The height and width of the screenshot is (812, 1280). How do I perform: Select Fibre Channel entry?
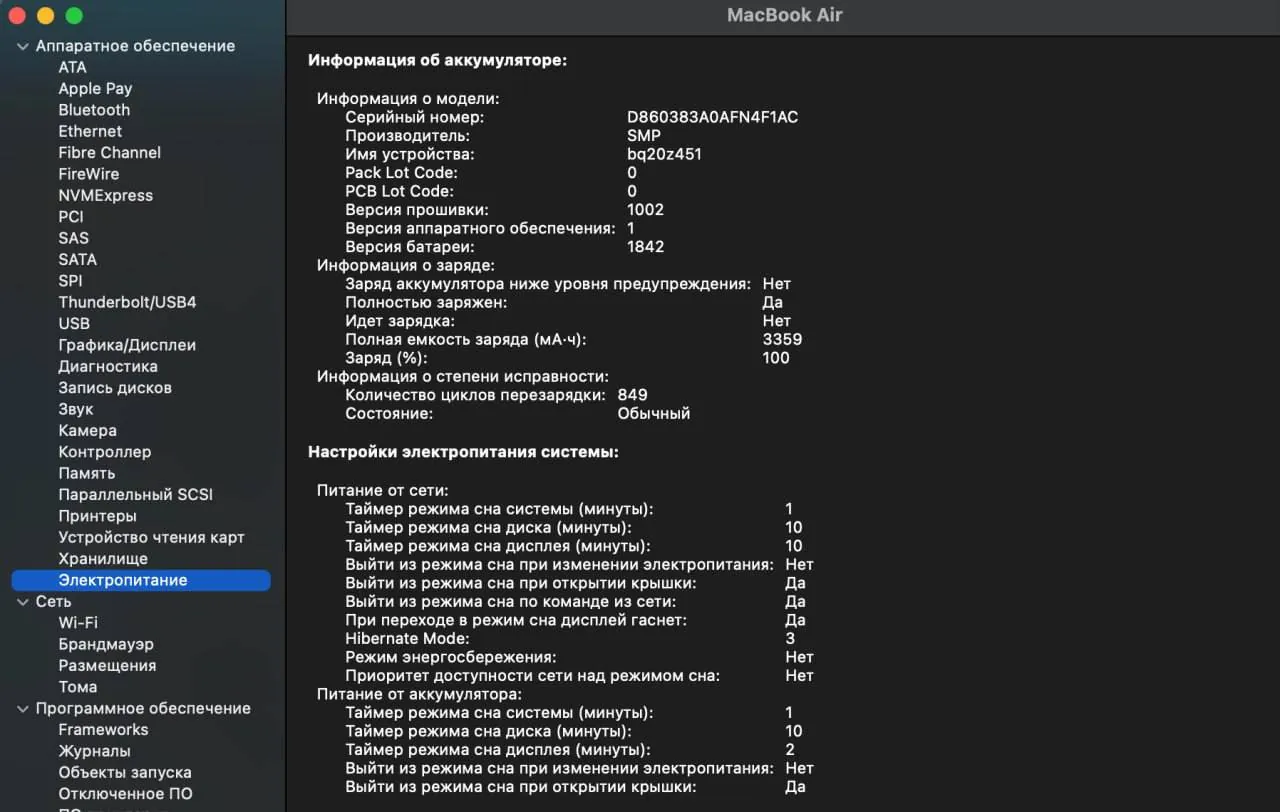(x=109, y=153)
